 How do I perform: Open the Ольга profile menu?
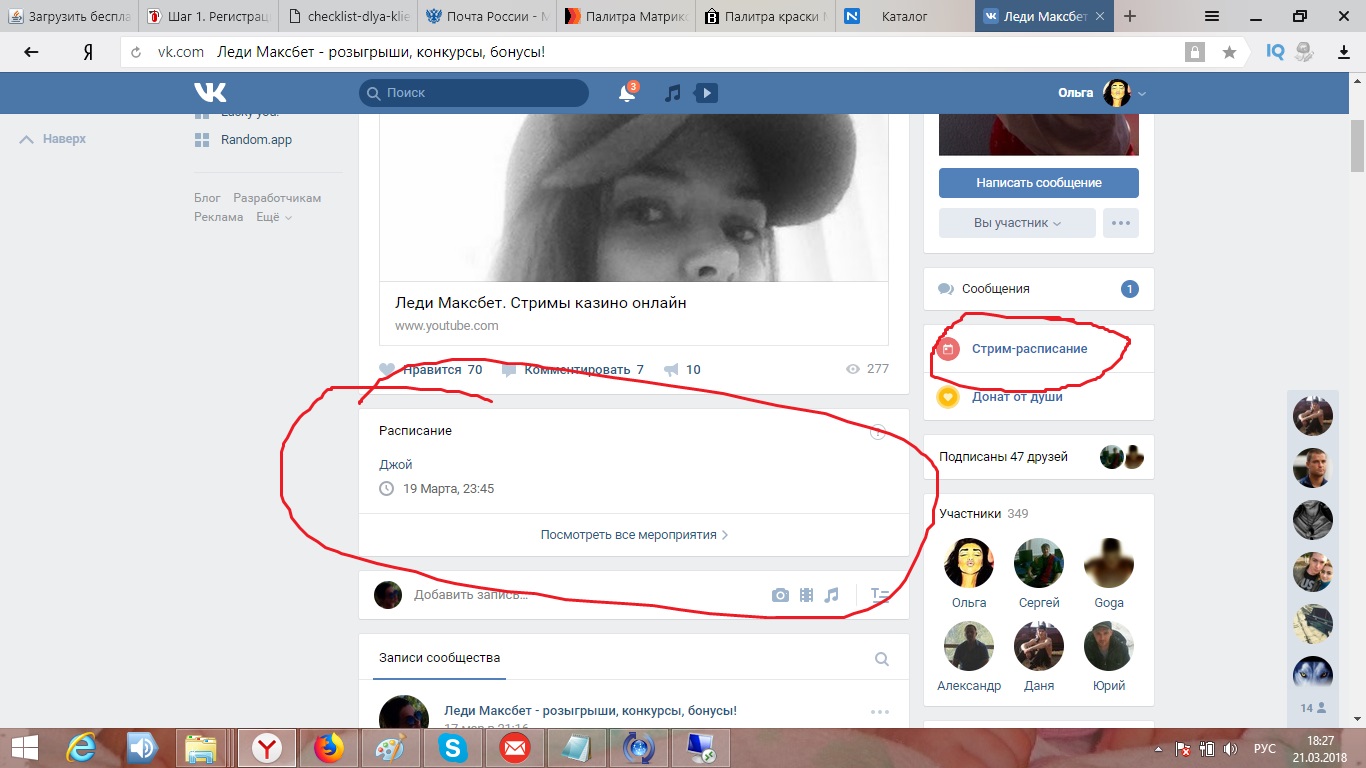1103,93
